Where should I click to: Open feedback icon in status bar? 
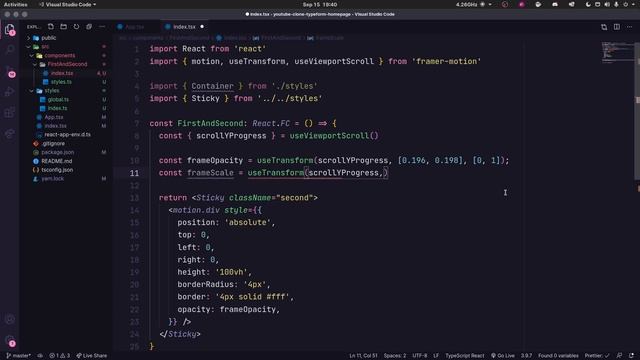[x=620, y=356]
